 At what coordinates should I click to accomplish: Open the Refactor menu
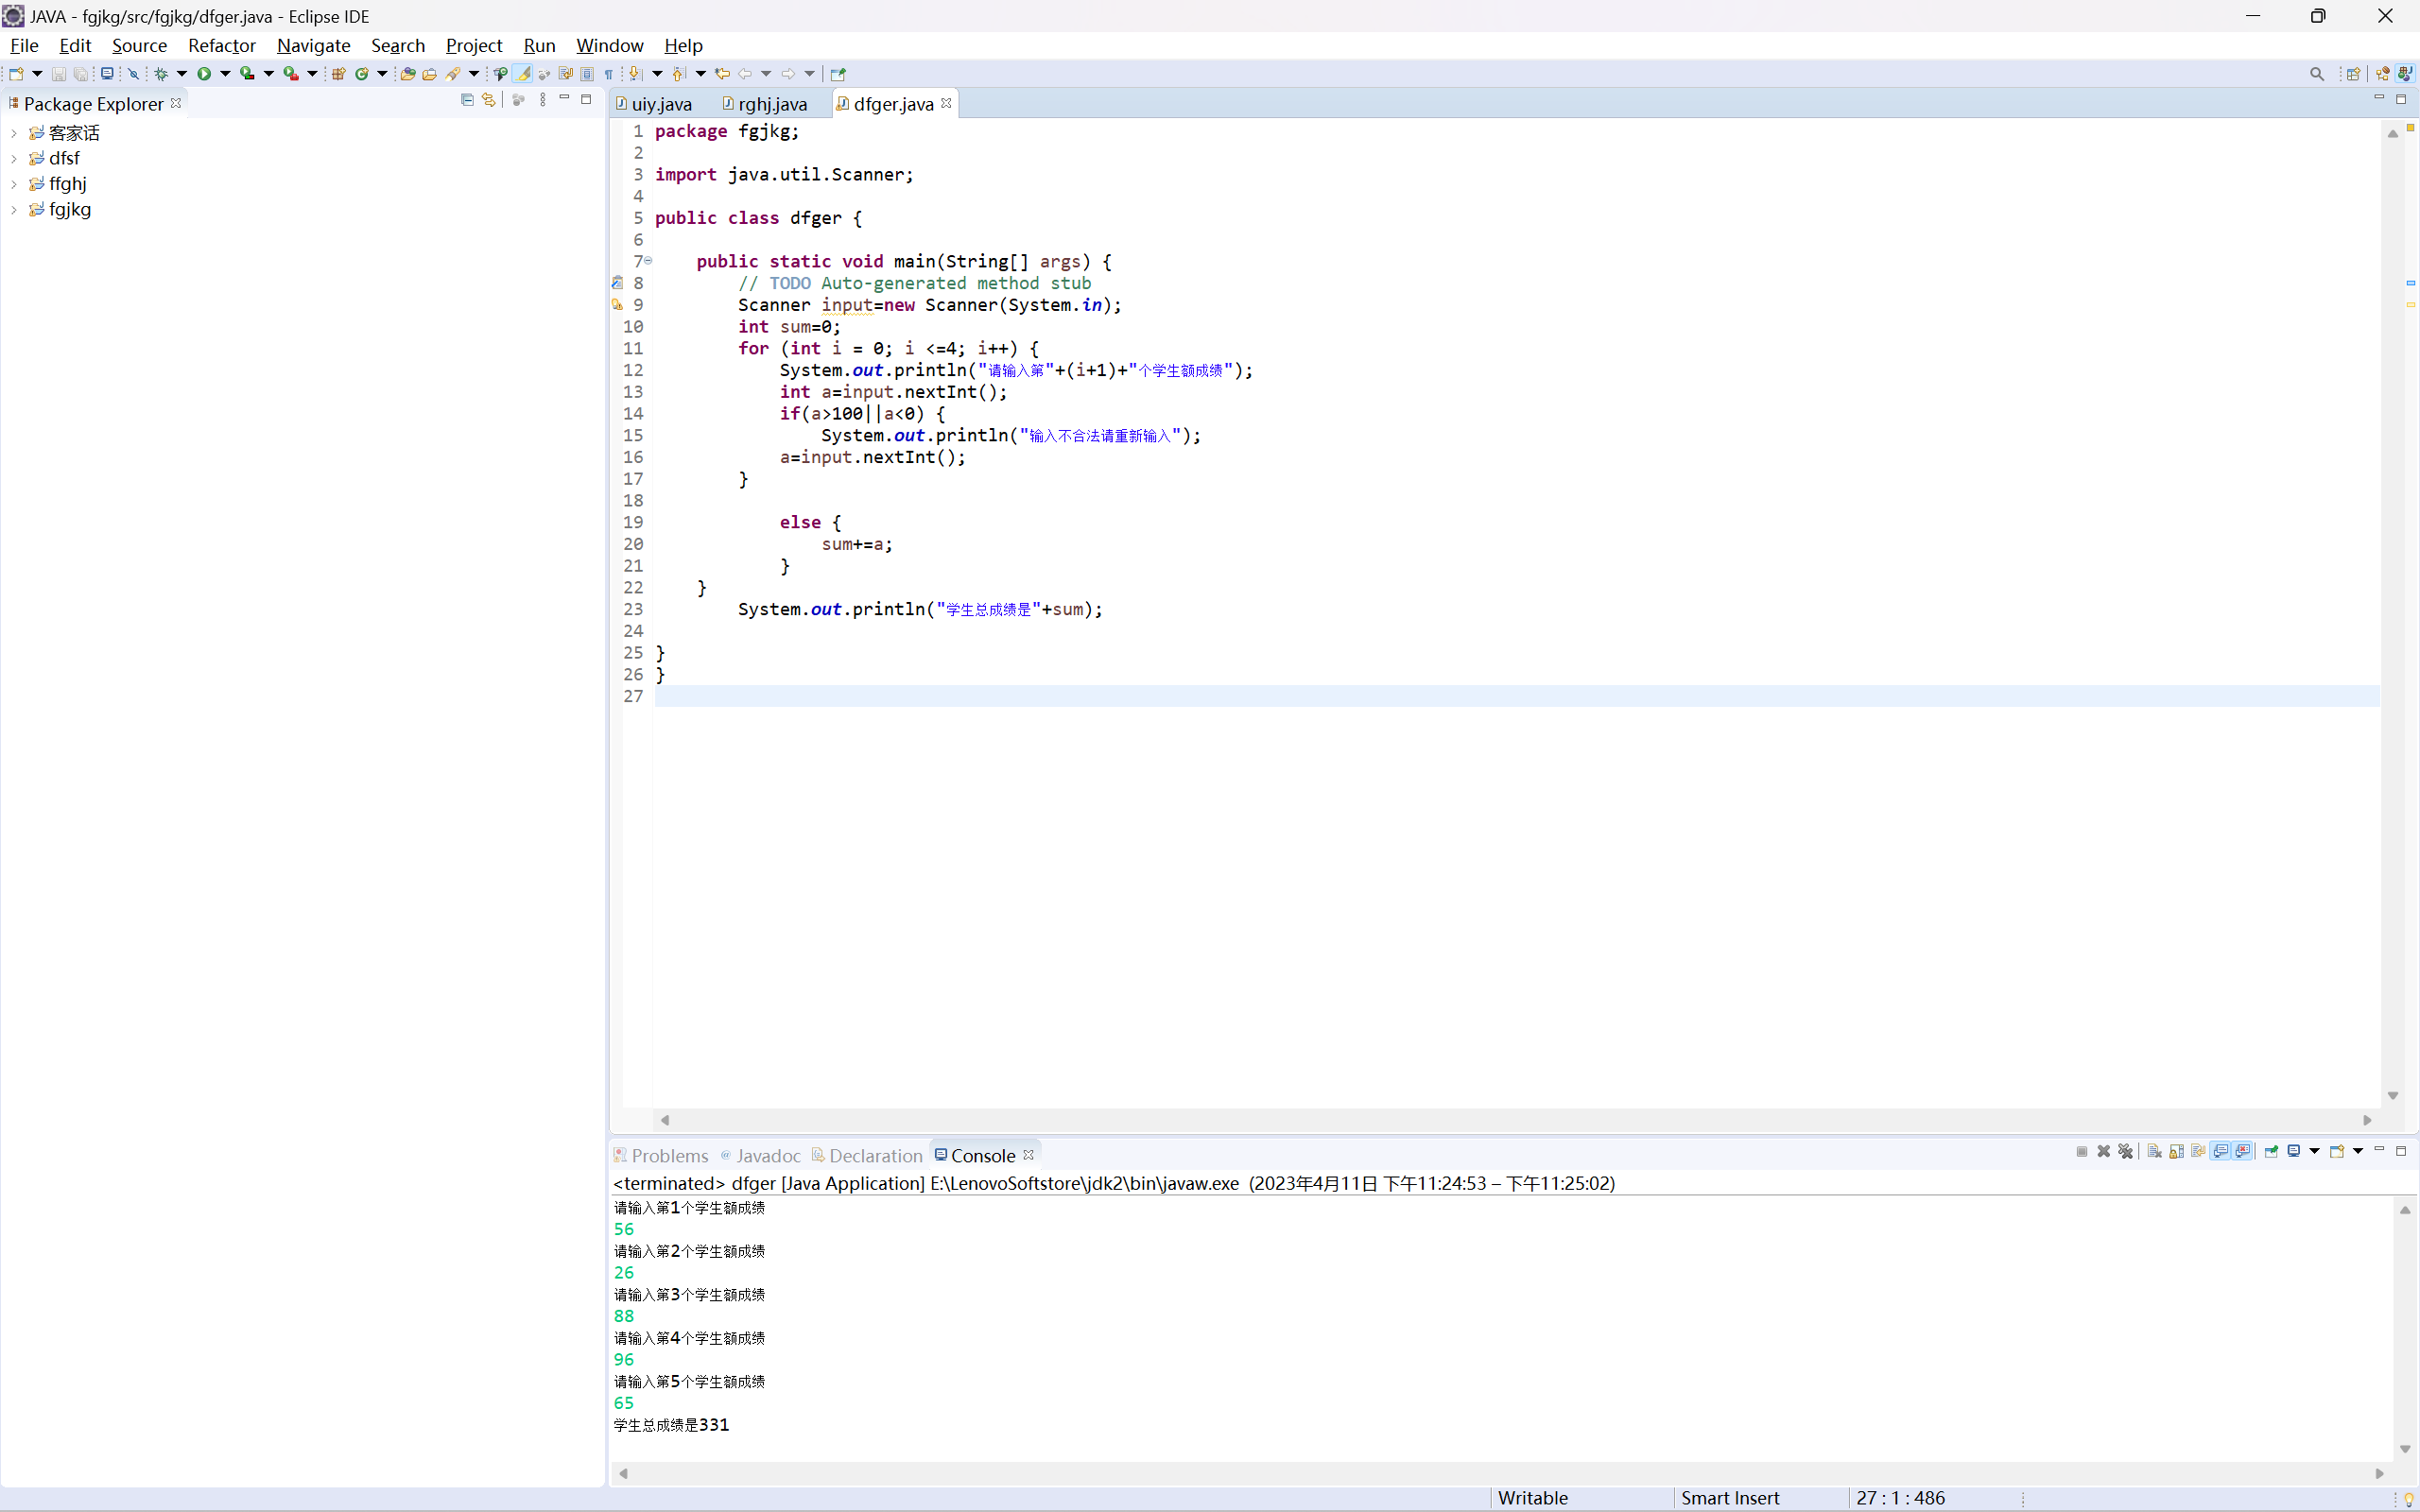click(x=221, y=46)
